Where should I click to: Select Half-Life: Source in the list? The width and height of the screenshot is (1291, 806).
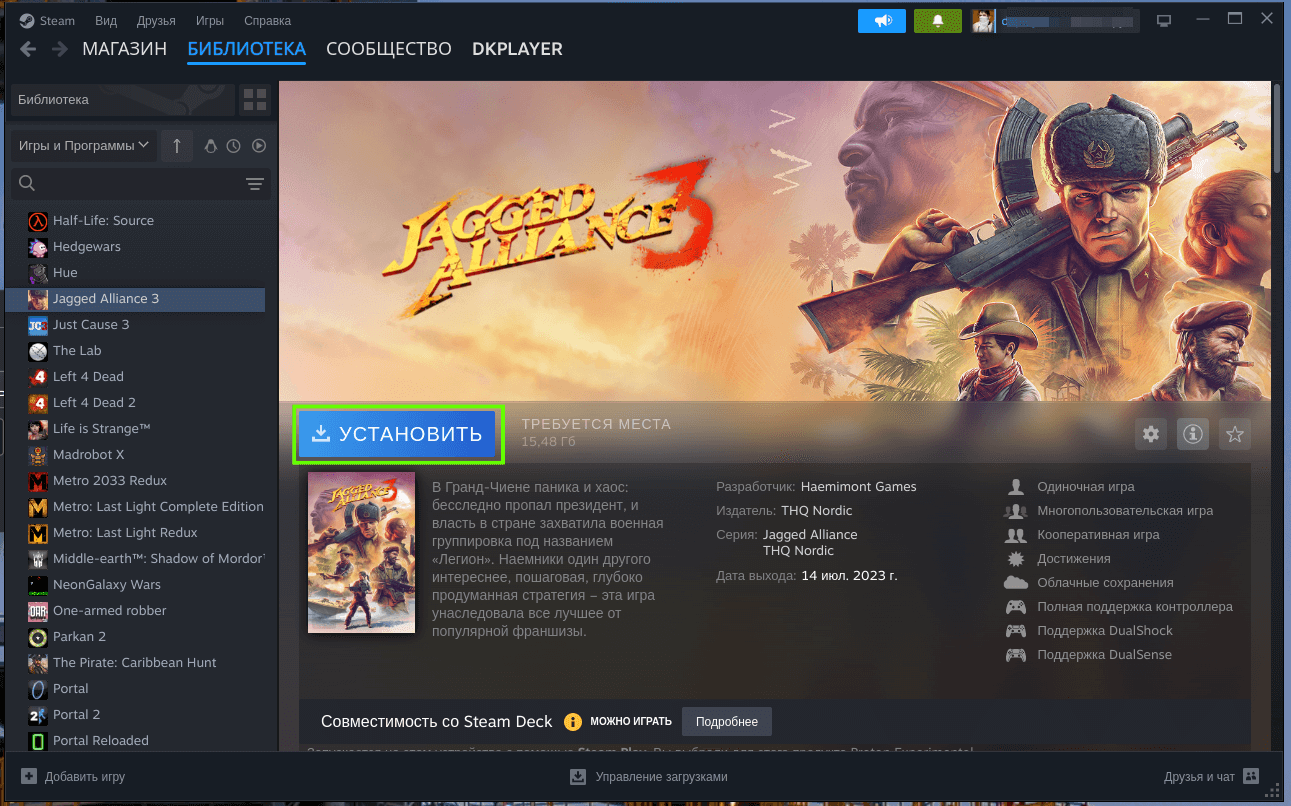135,221
